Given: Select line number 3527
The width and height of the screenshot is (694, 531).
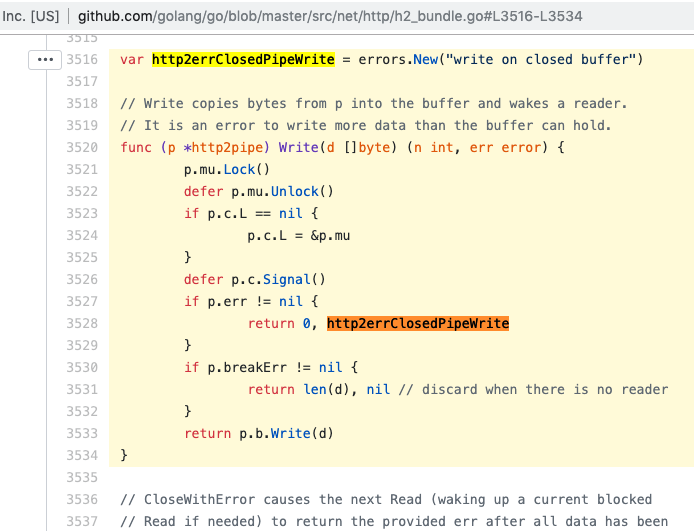Looking at the screenshot, I should pyautogui.click(x=82, y=301).
